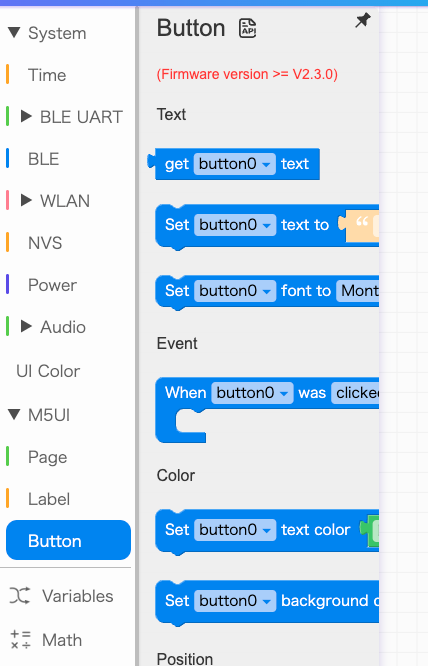This screenshot has width=428, height=666.
Task: Open button0 dropdown in Set font block
Action: click(235, 291)
